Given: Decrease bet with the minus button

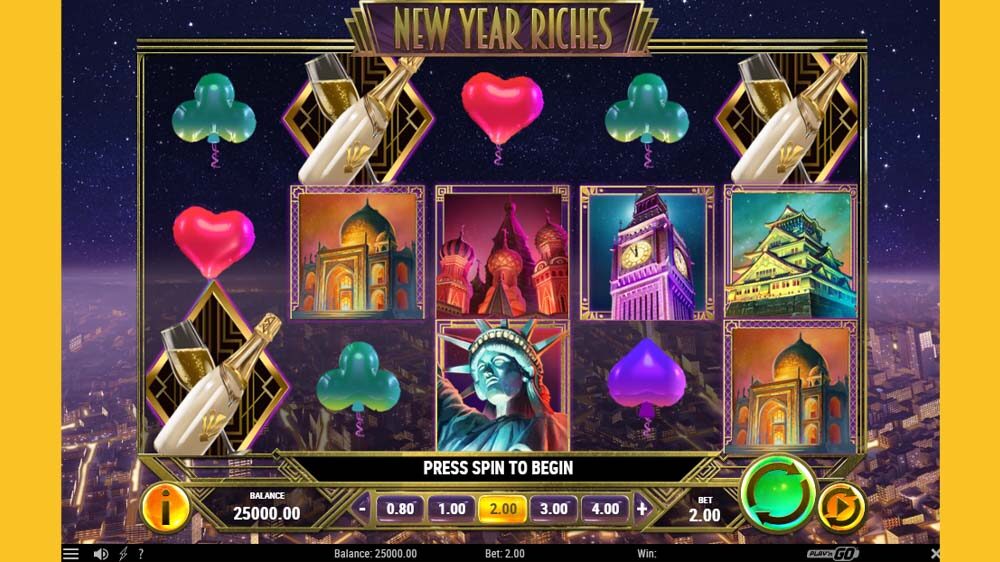Looking at the screenshot, I should (x=362, y=508).
